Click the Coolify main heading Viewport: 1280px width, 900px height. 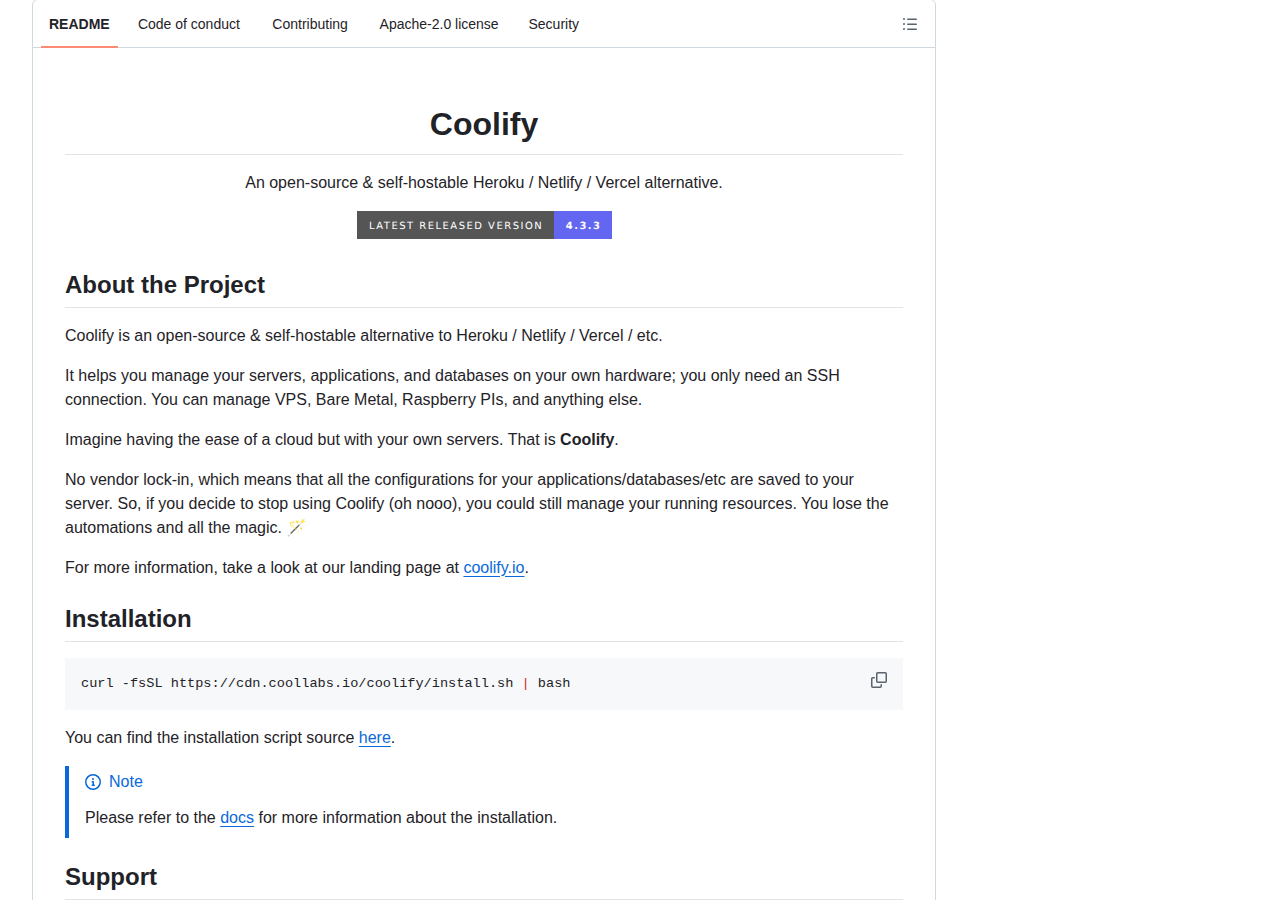click(484, 124)
